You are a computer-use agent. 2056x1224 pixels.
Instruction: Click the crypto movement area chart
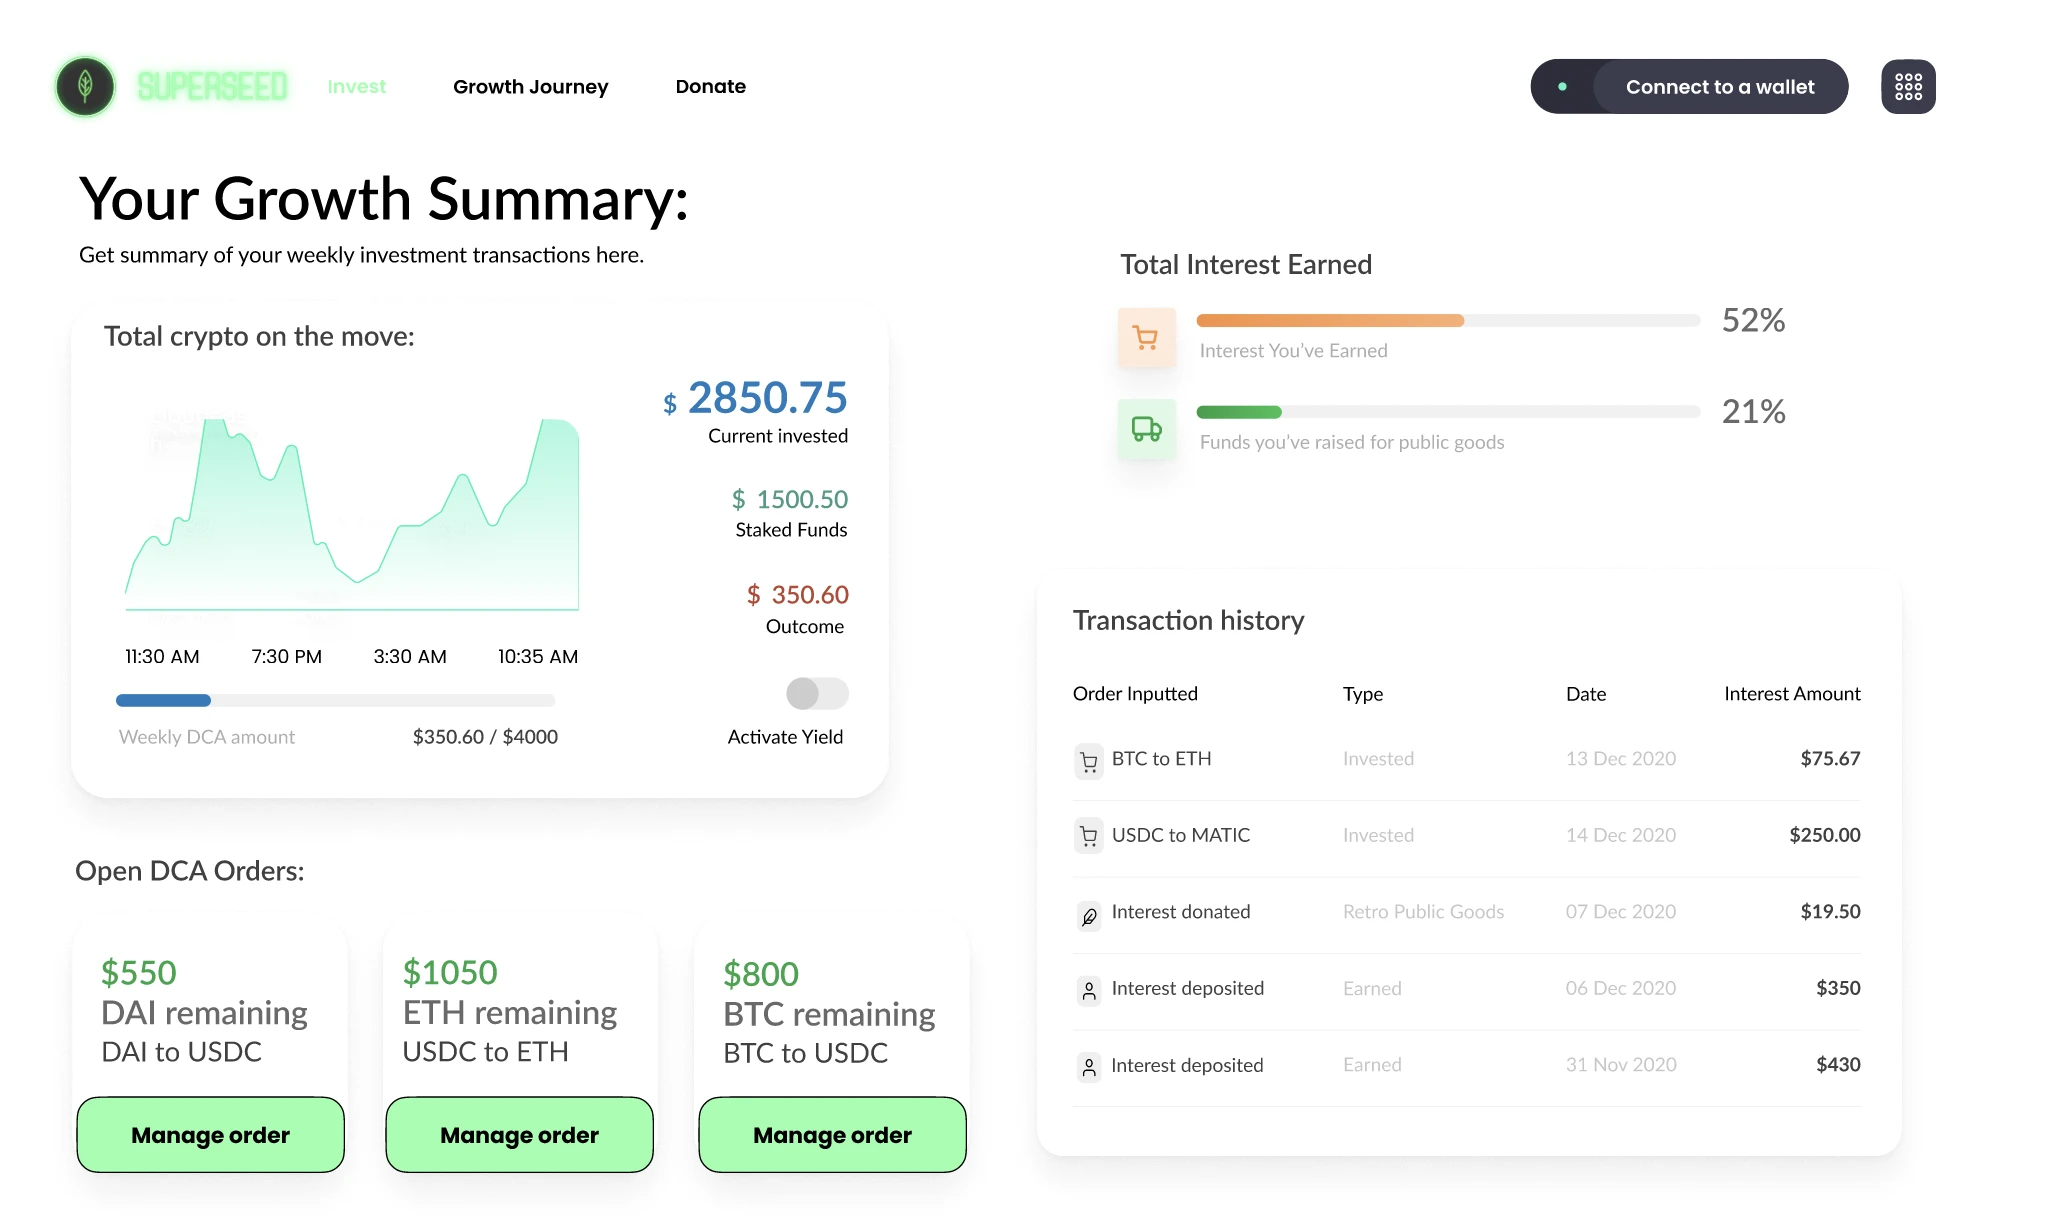(x=352, y=514)
